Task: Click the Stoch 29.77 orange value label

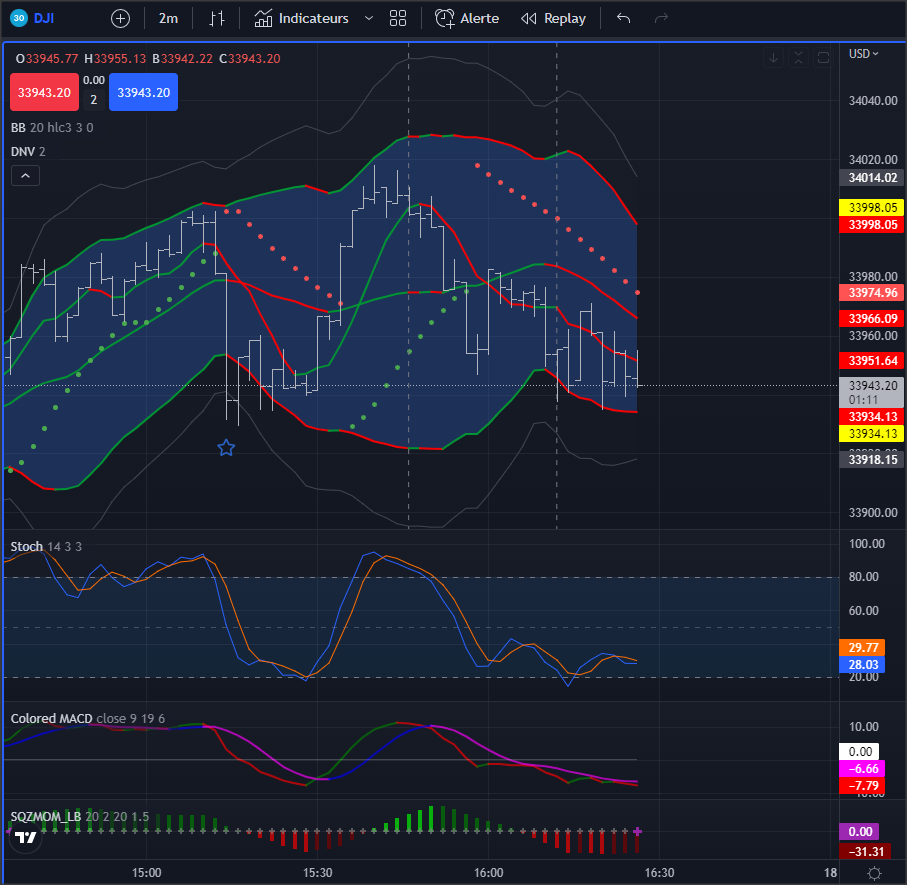Action: [x=862, y=648]
